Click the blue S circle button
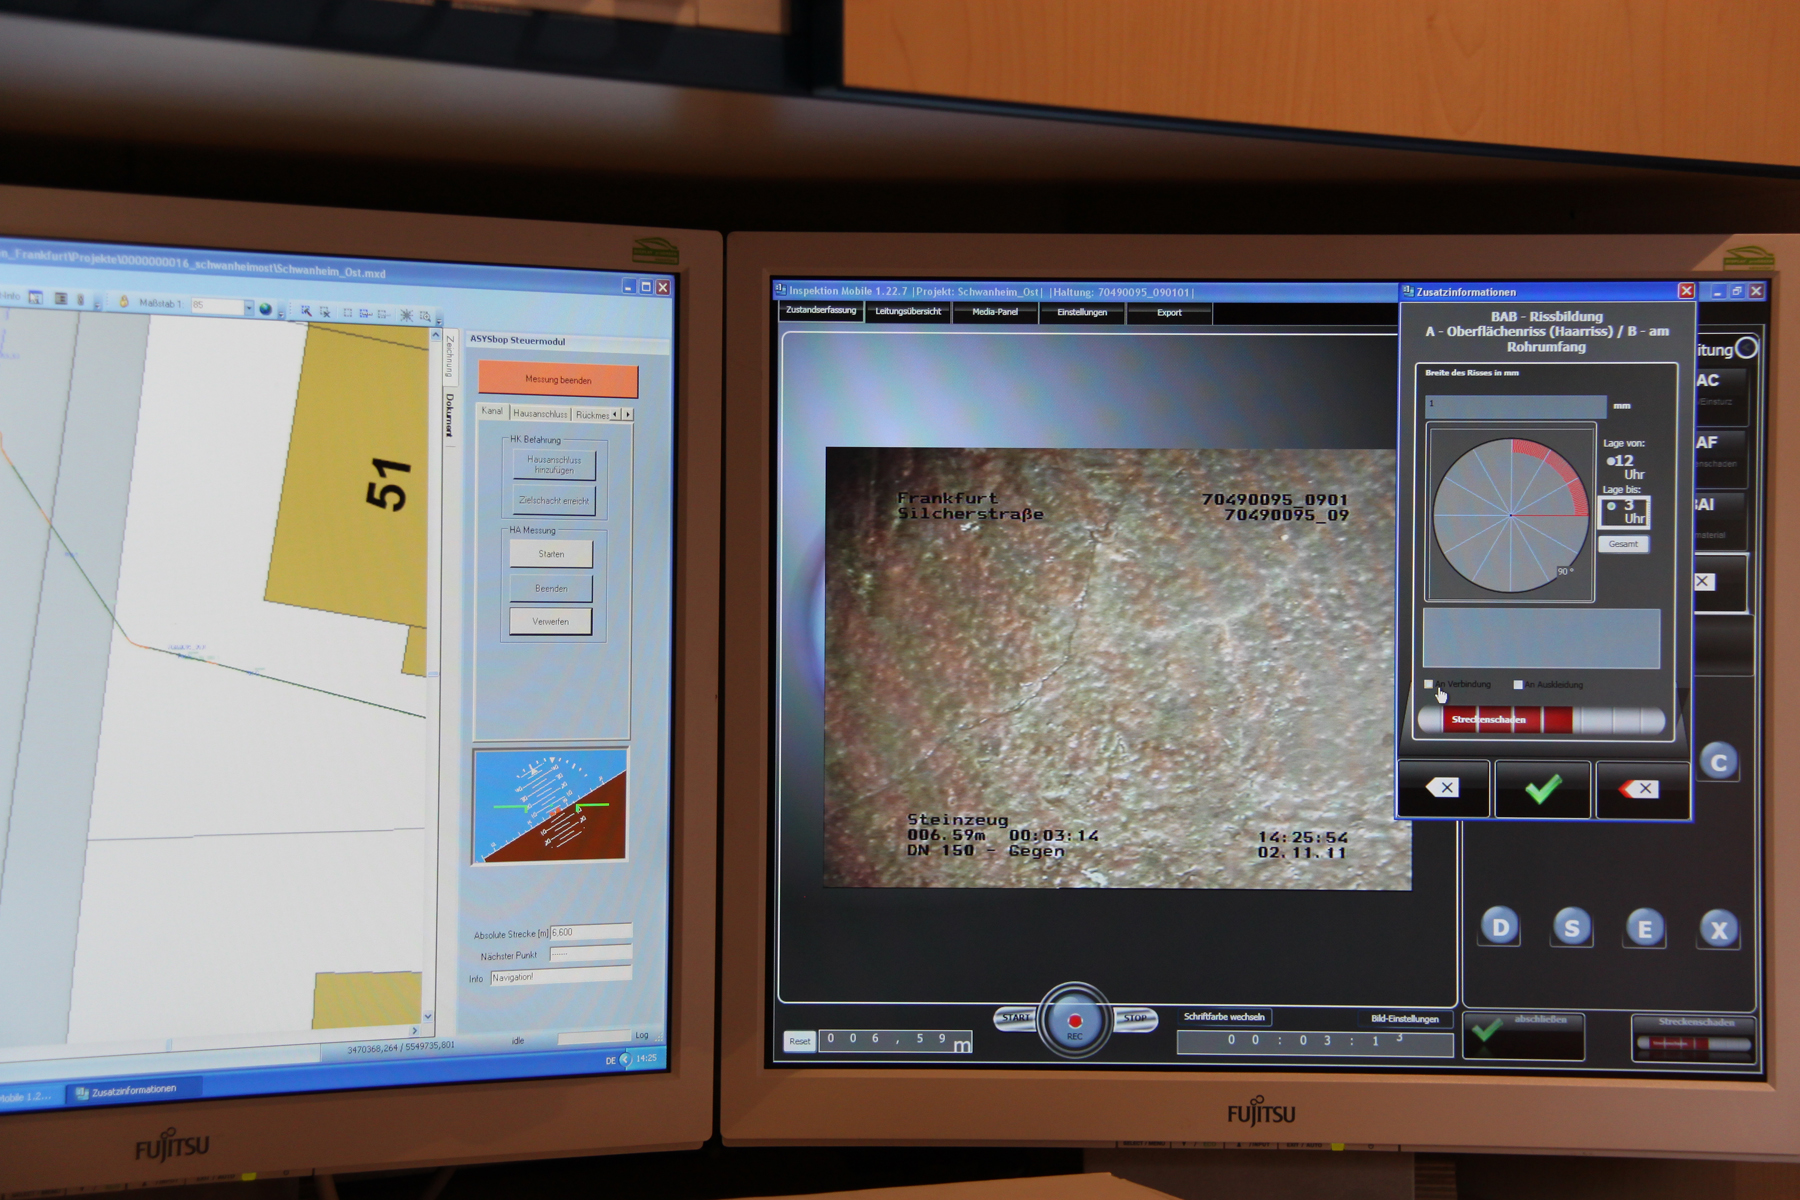This screenshot has width=1800, height=1200. (x=1572, y=928)
